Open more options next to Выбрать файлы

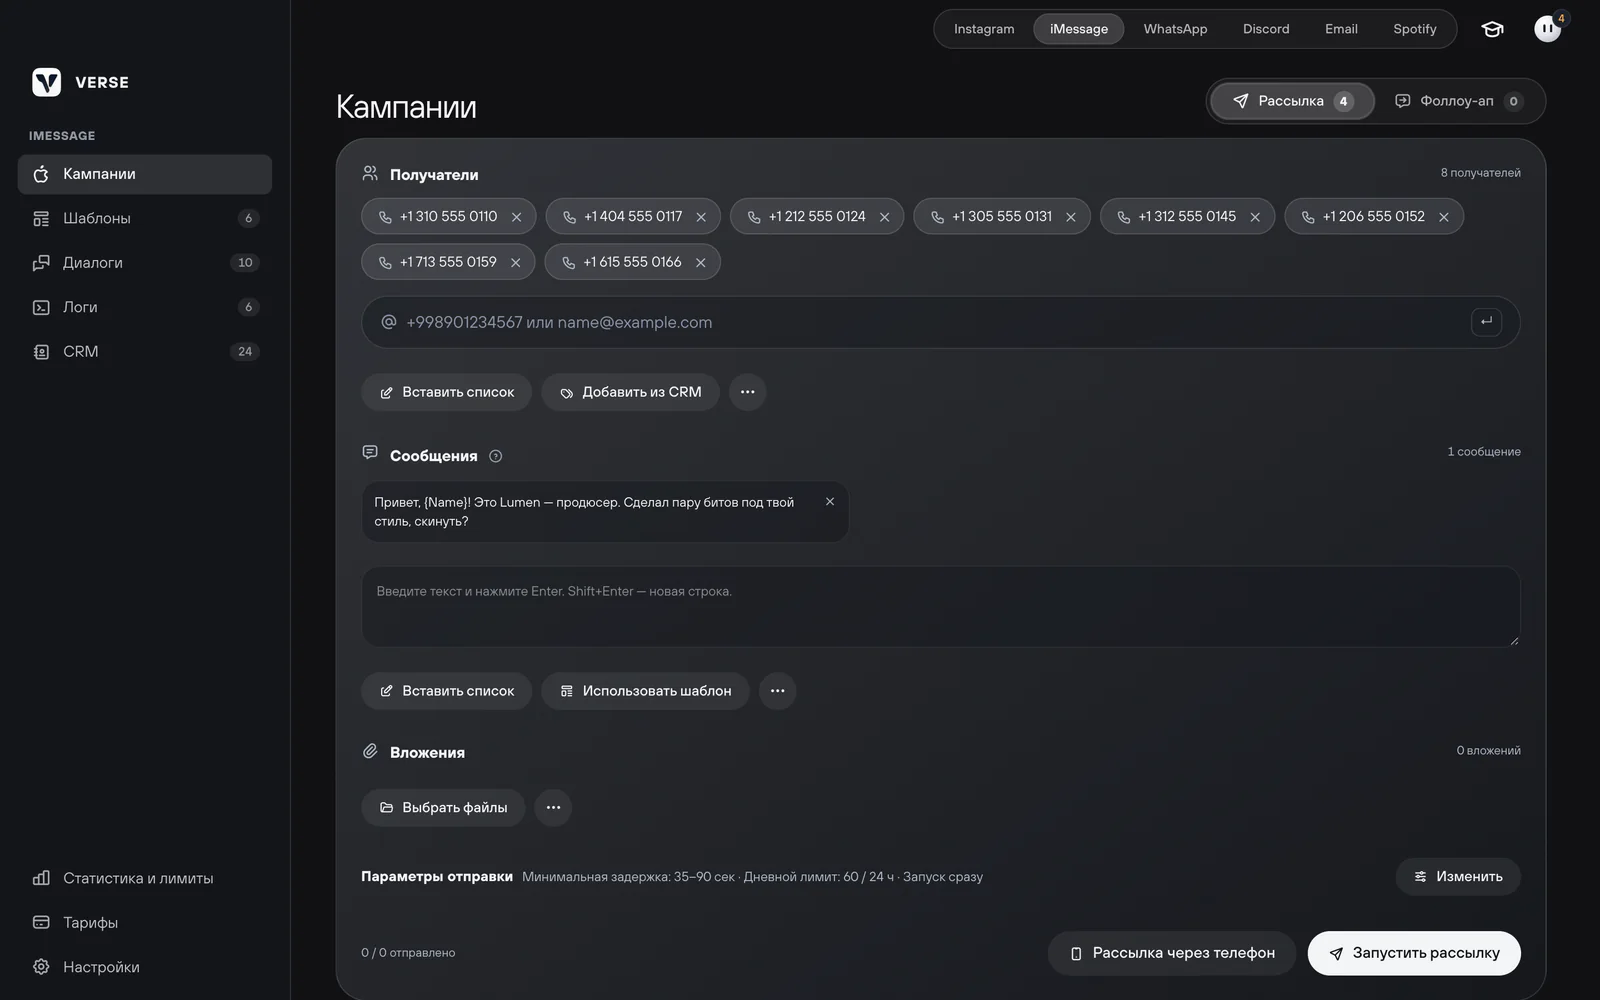(553, 808)
